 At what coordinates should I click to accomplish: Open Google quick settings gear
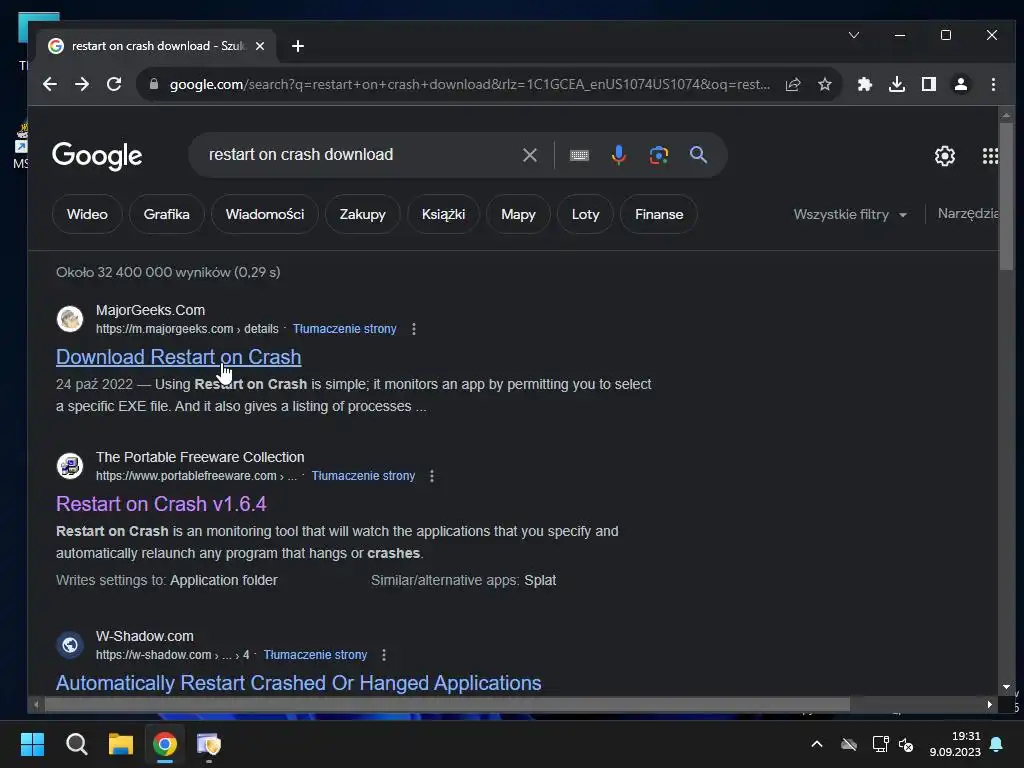coord(944,155)
